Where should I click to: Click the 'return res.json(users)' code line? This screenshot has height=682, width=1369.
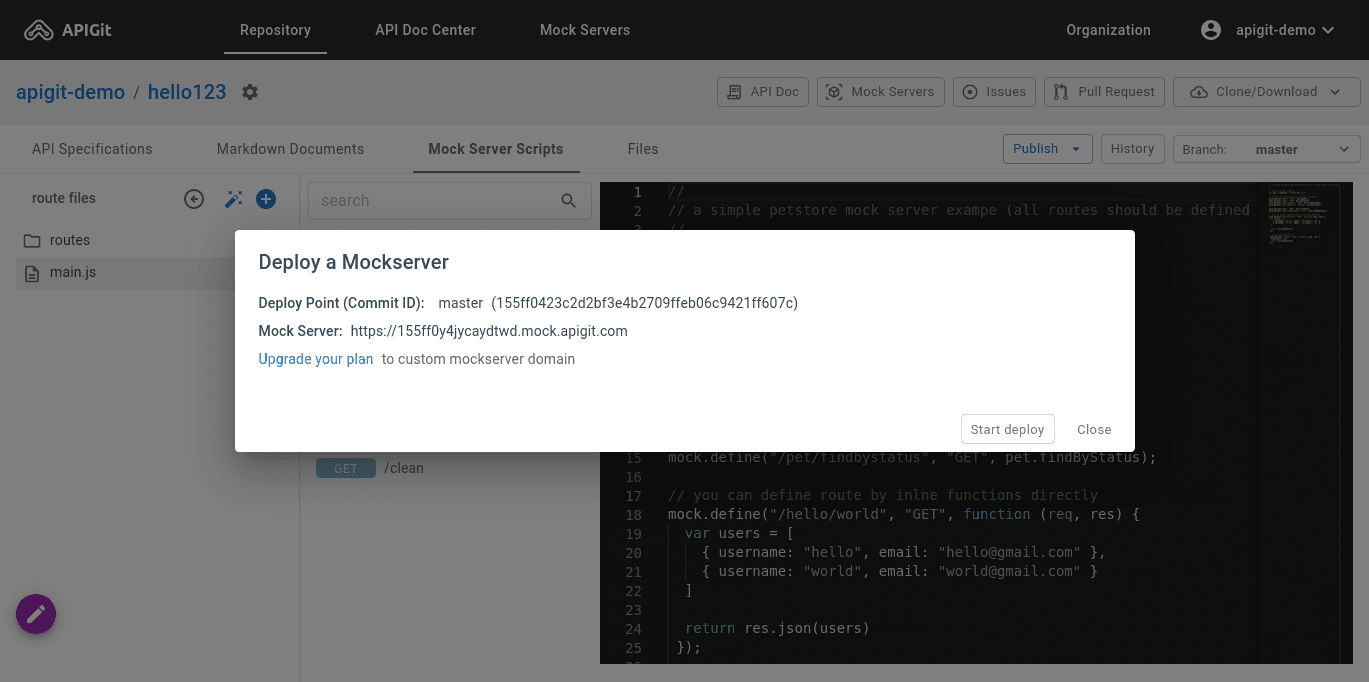click(x=777, y=628)
